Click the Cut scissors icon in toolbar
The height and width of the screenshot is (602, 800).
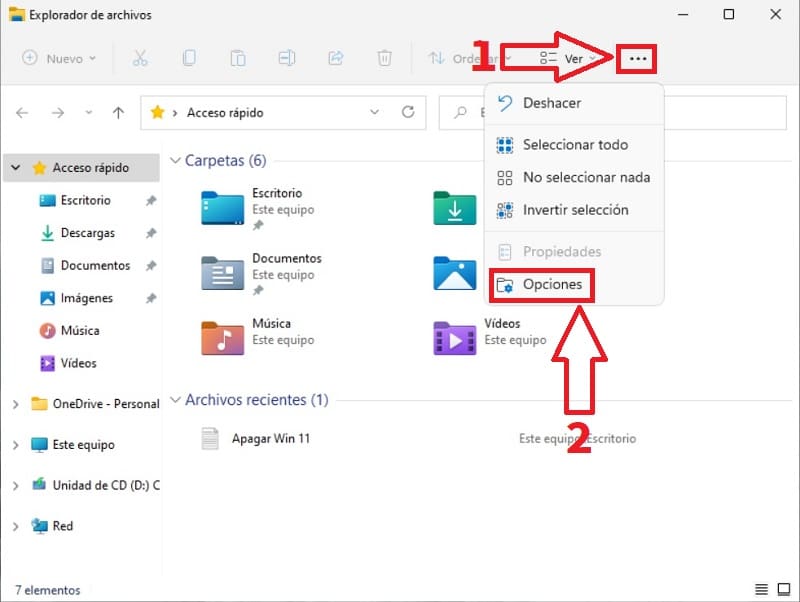click(x=140, y=58)
